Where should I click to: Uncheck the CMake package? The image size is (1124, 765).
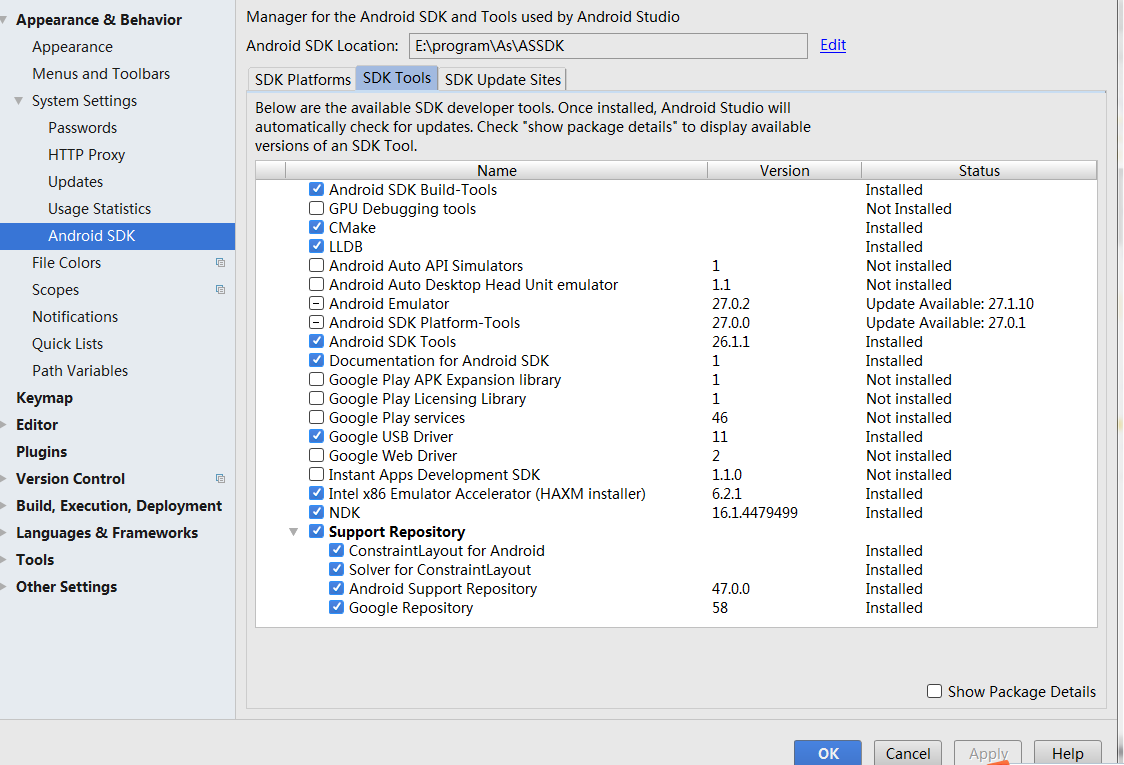316,227
